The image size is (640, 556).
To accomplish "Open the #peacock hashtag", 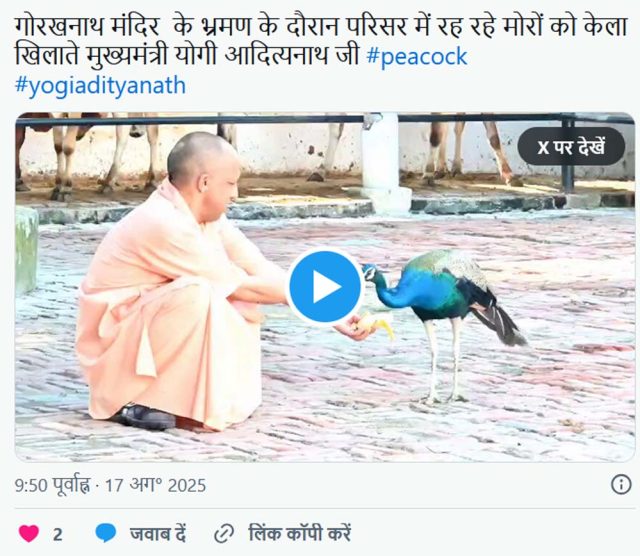I will 417,56.
